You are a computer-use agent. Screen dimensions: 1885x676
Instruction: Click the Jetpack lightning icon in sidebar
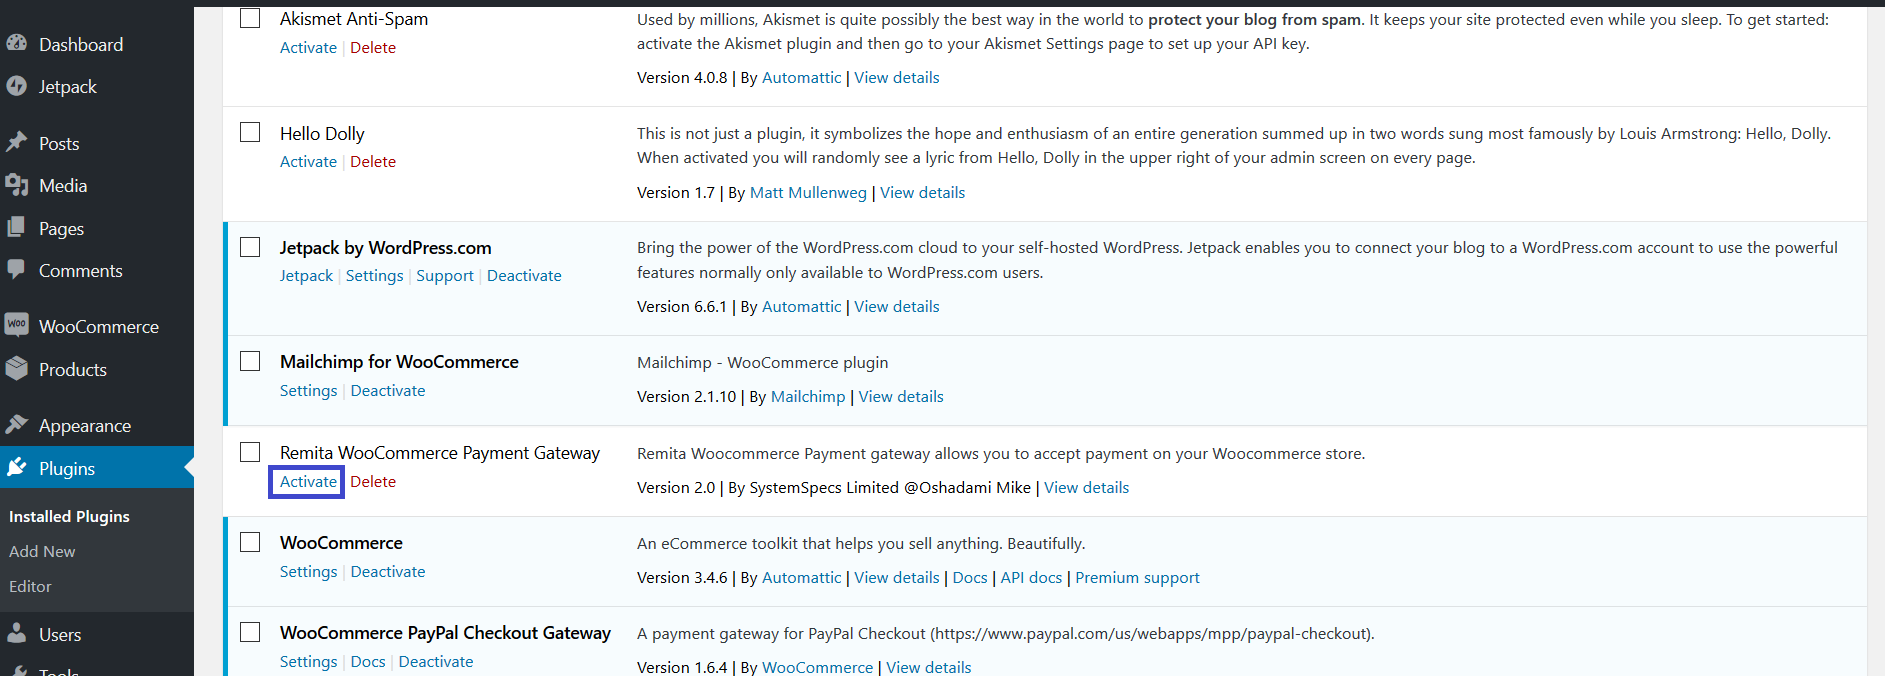coord(16,86)
